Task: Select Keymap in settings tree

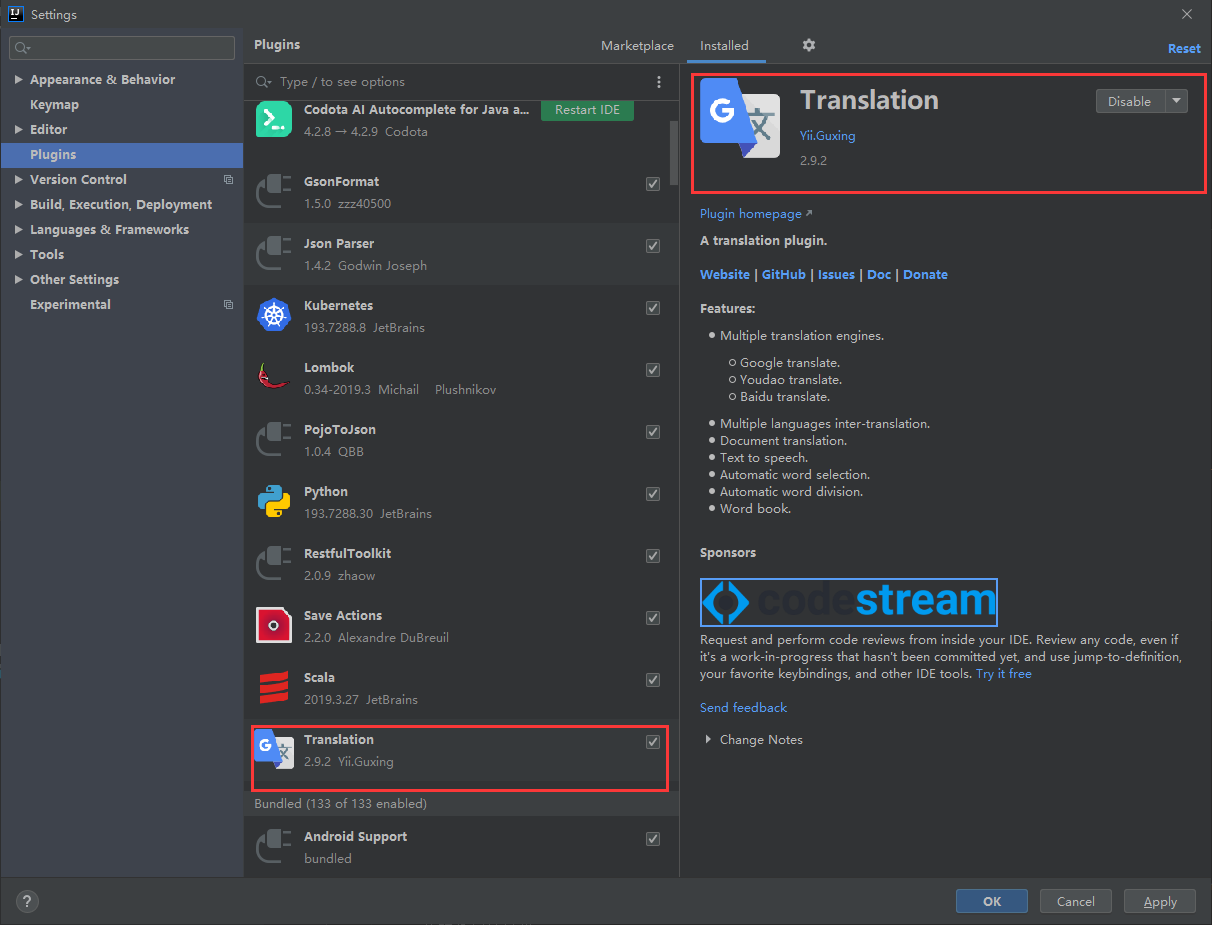Action: click(x=54, y=105)
